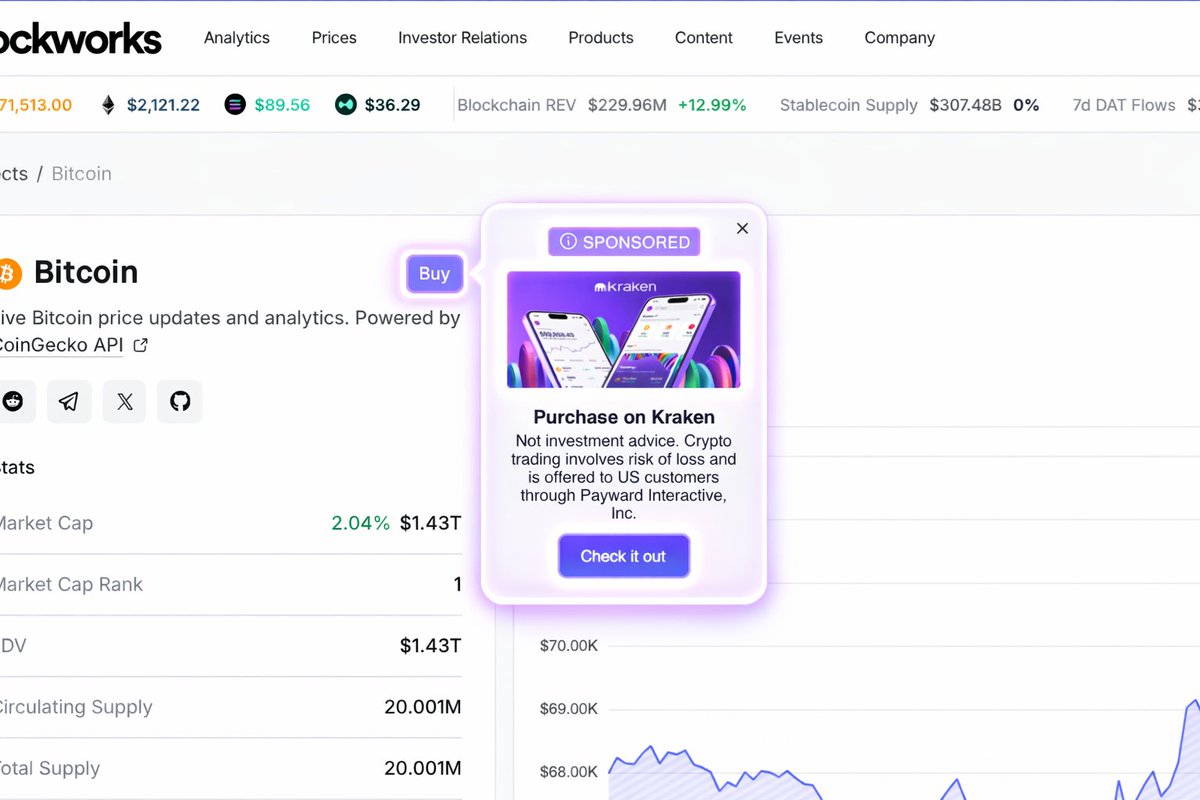Click the Blockworks logo
The width and height of the screenshot is (1200, 800).
(x=80, y=38)
